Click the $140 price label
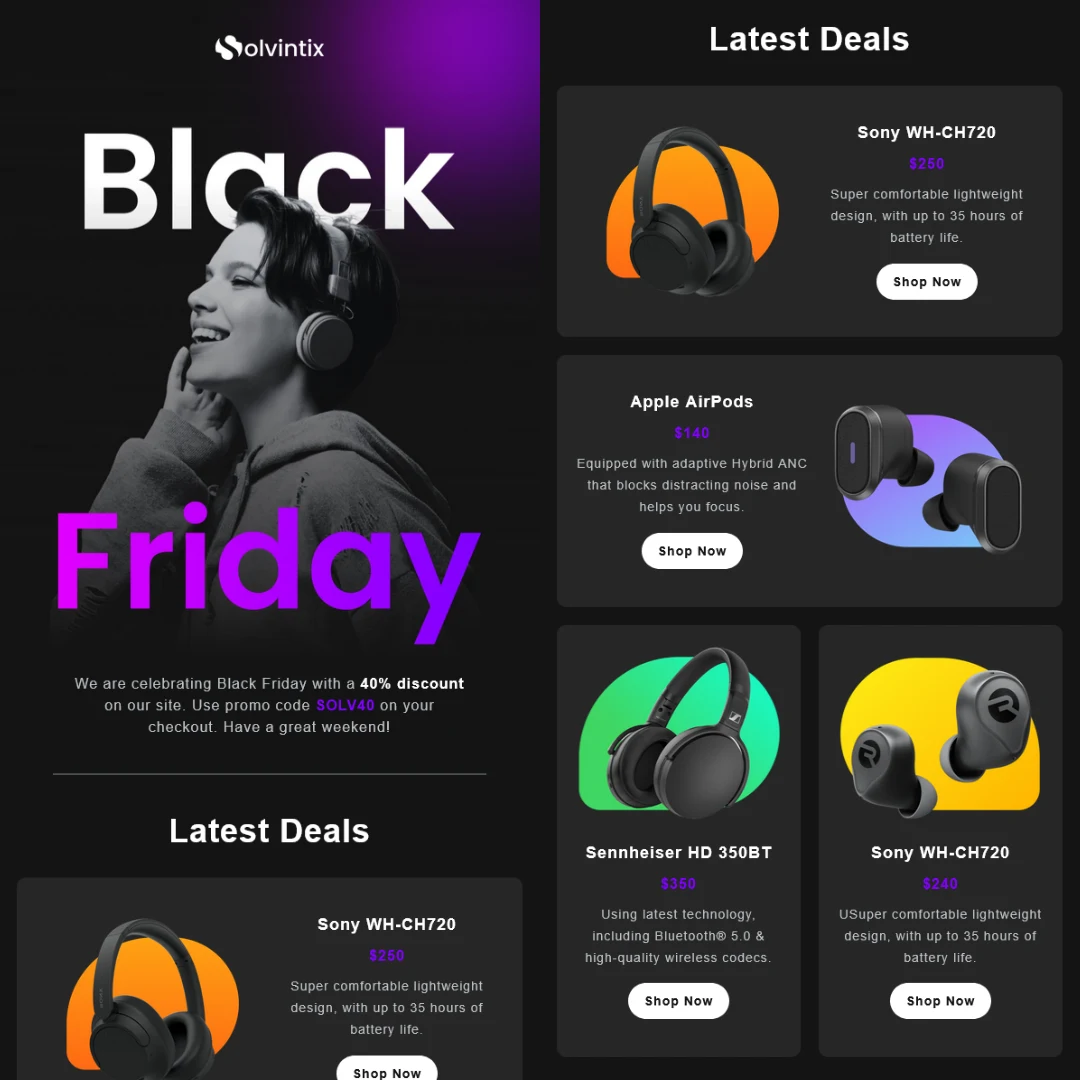This screenshot has width=1080, height=1080. pyautogui.click(x=692, y=433)
